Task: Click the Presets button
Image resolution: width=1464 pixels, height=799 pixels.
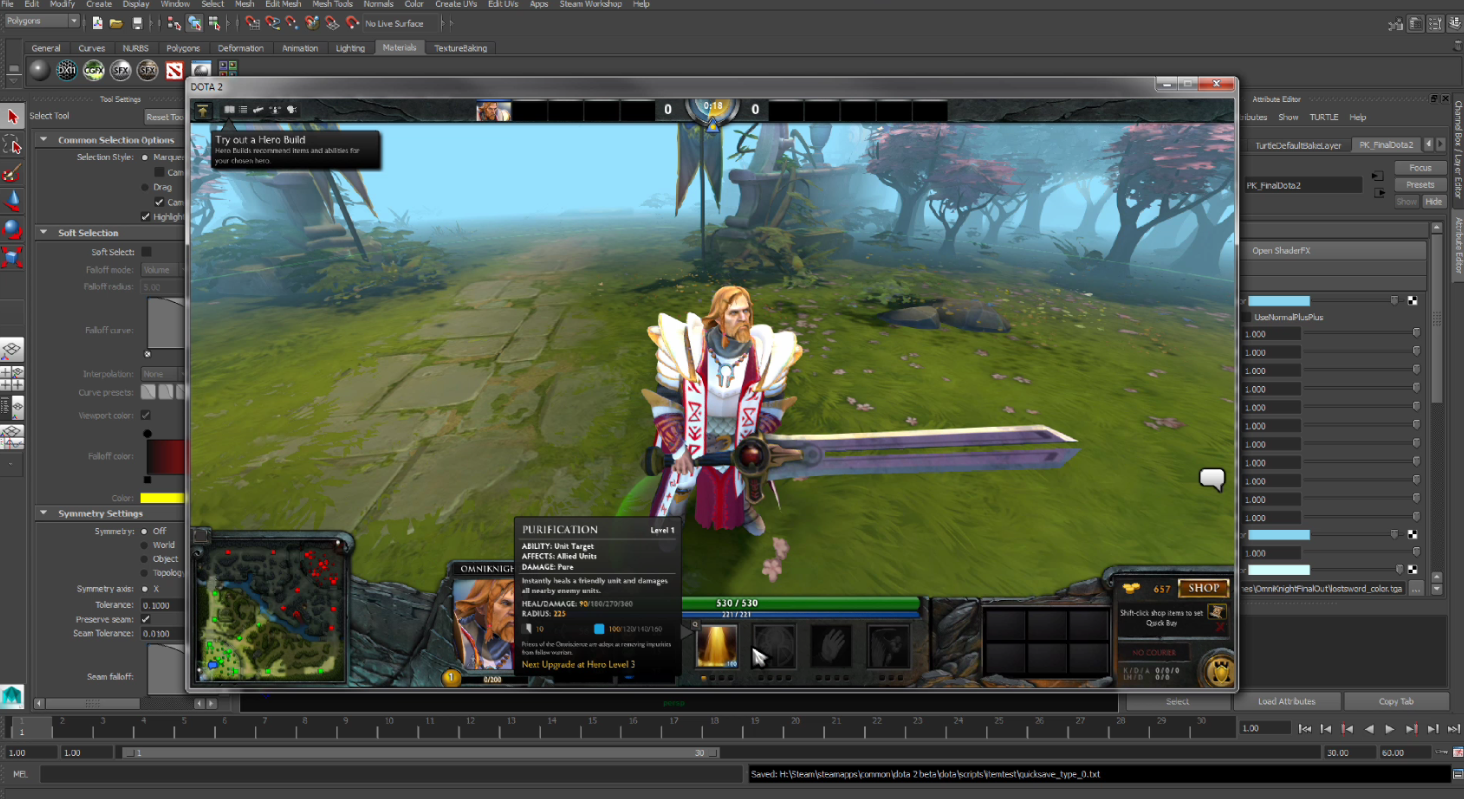Action: pos(1420,185)
